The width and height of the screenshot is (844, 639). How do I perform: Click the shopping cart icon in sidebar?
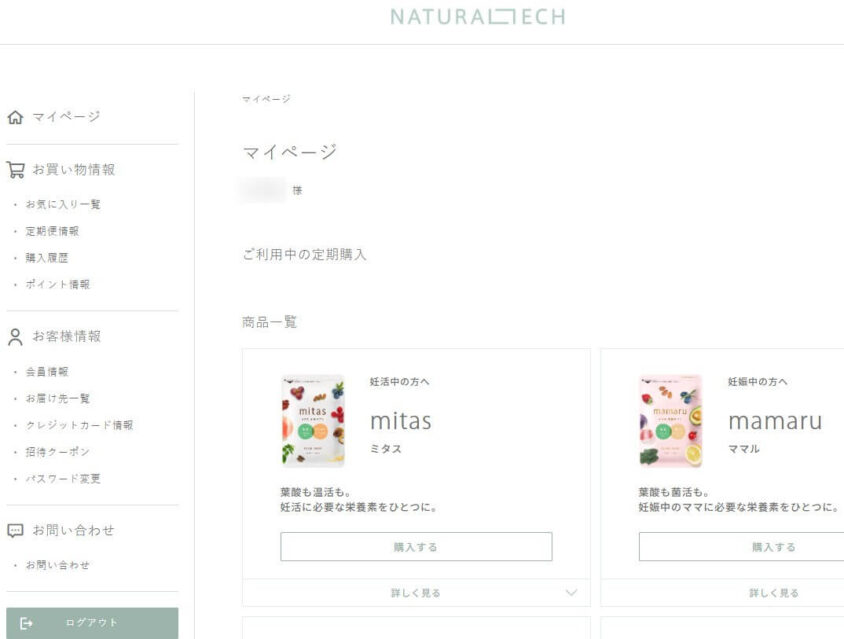point(15,170)
